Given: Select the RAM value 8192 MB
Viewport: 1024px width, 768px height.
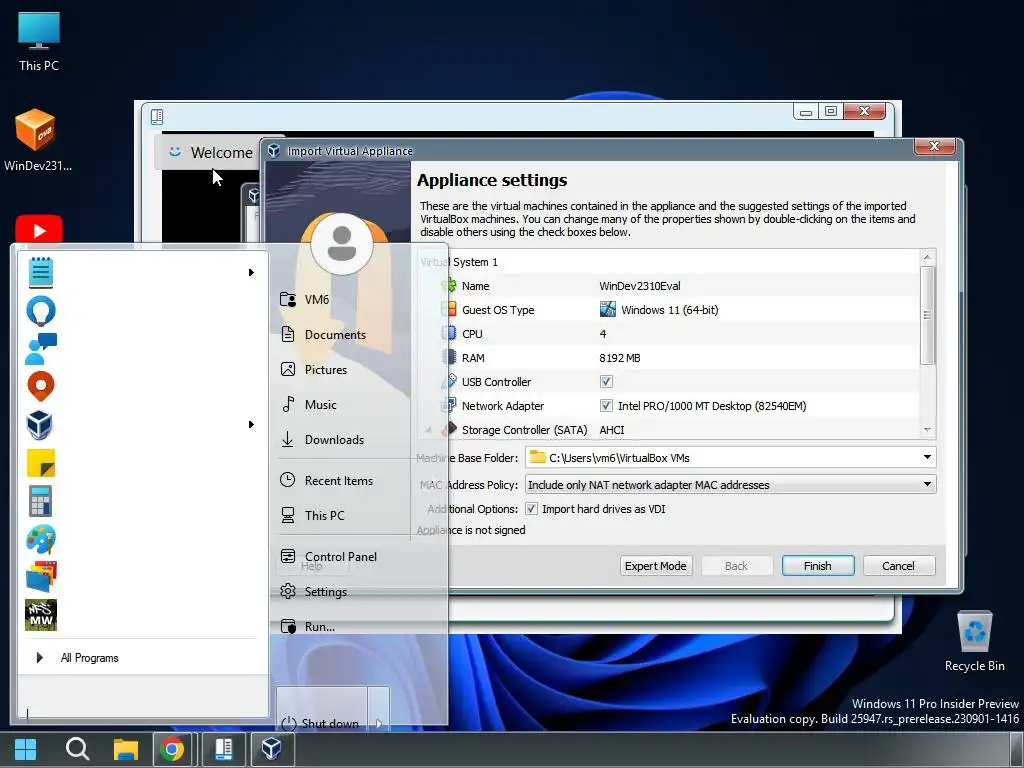Looking at the screenshot, I should (620, 358).
